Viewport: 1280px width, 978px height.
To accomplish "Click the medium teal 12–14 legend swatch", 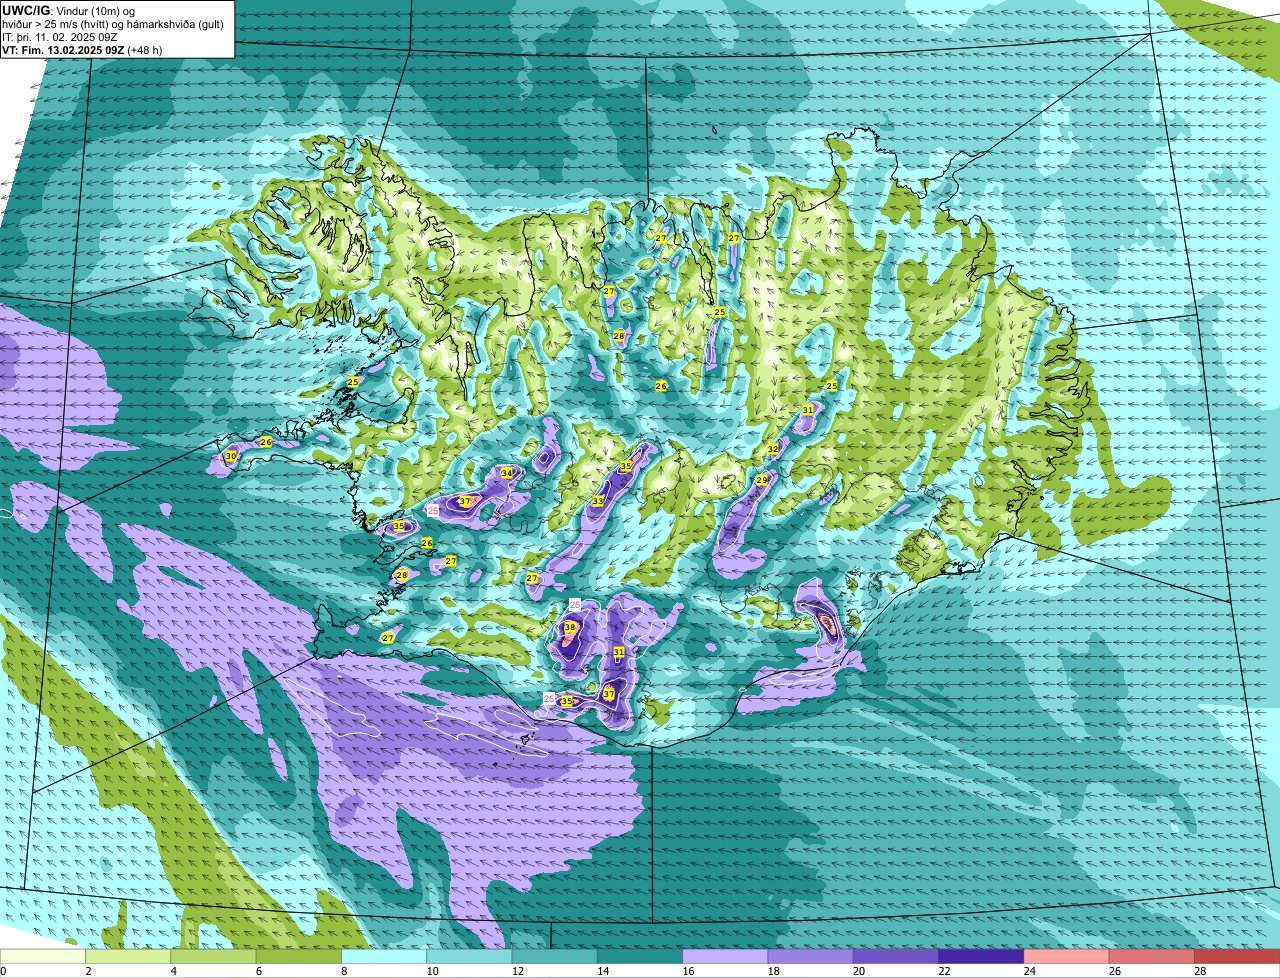I will point(555,957).
